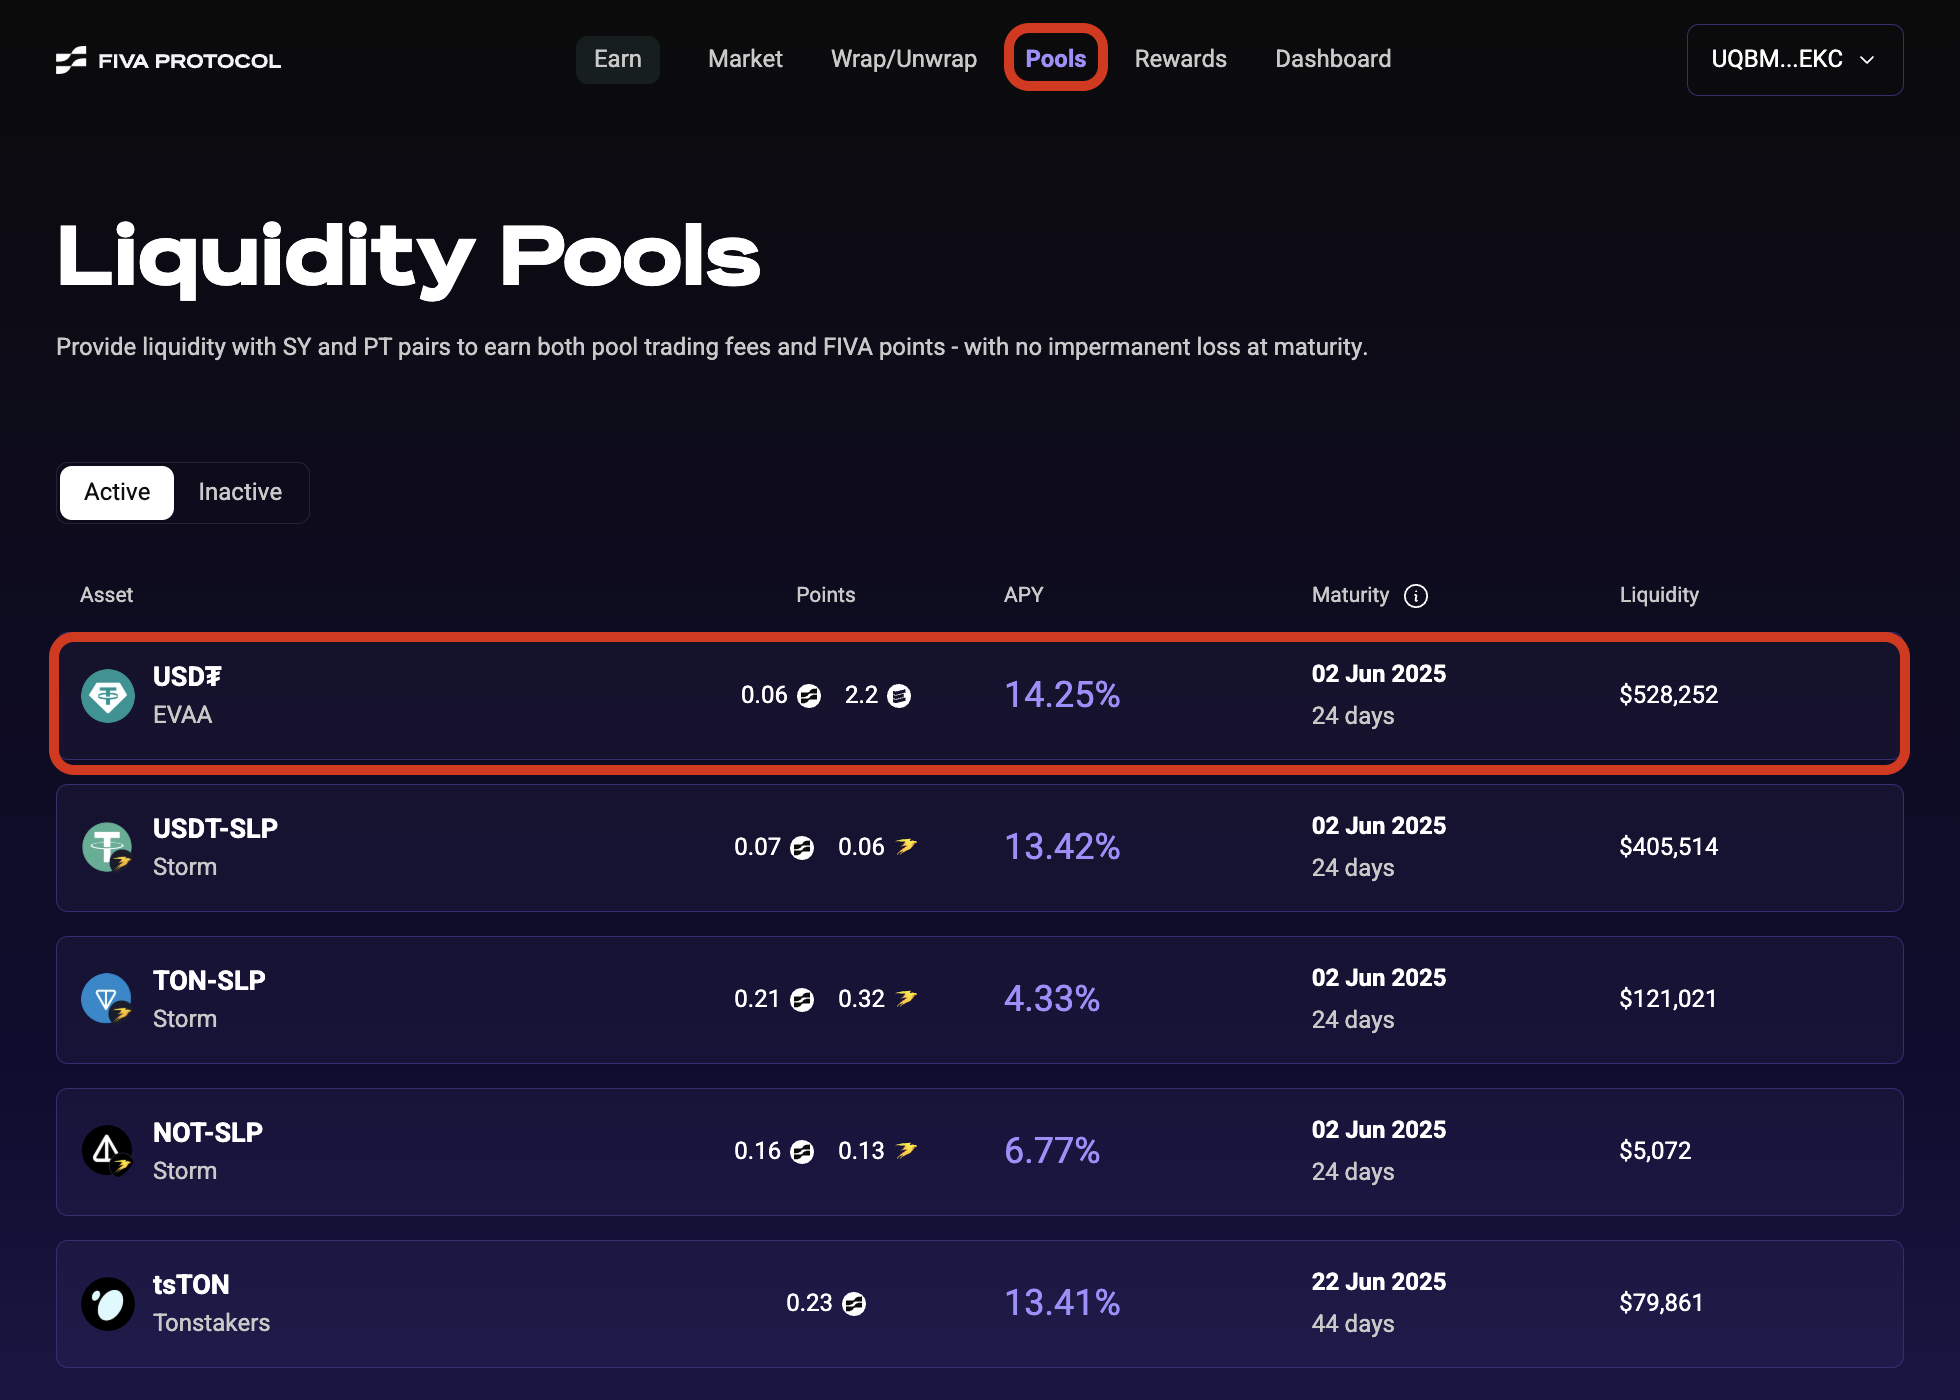
Task: Click the EVAA points icon beside 2.2
Action: point(899,696)
